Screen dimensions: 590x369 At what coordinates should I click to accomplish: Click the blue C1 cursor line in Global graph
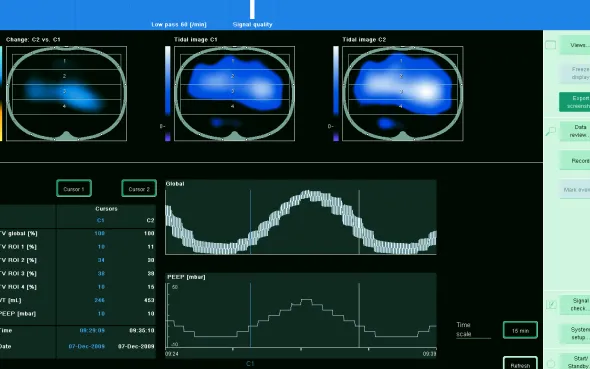250,222
